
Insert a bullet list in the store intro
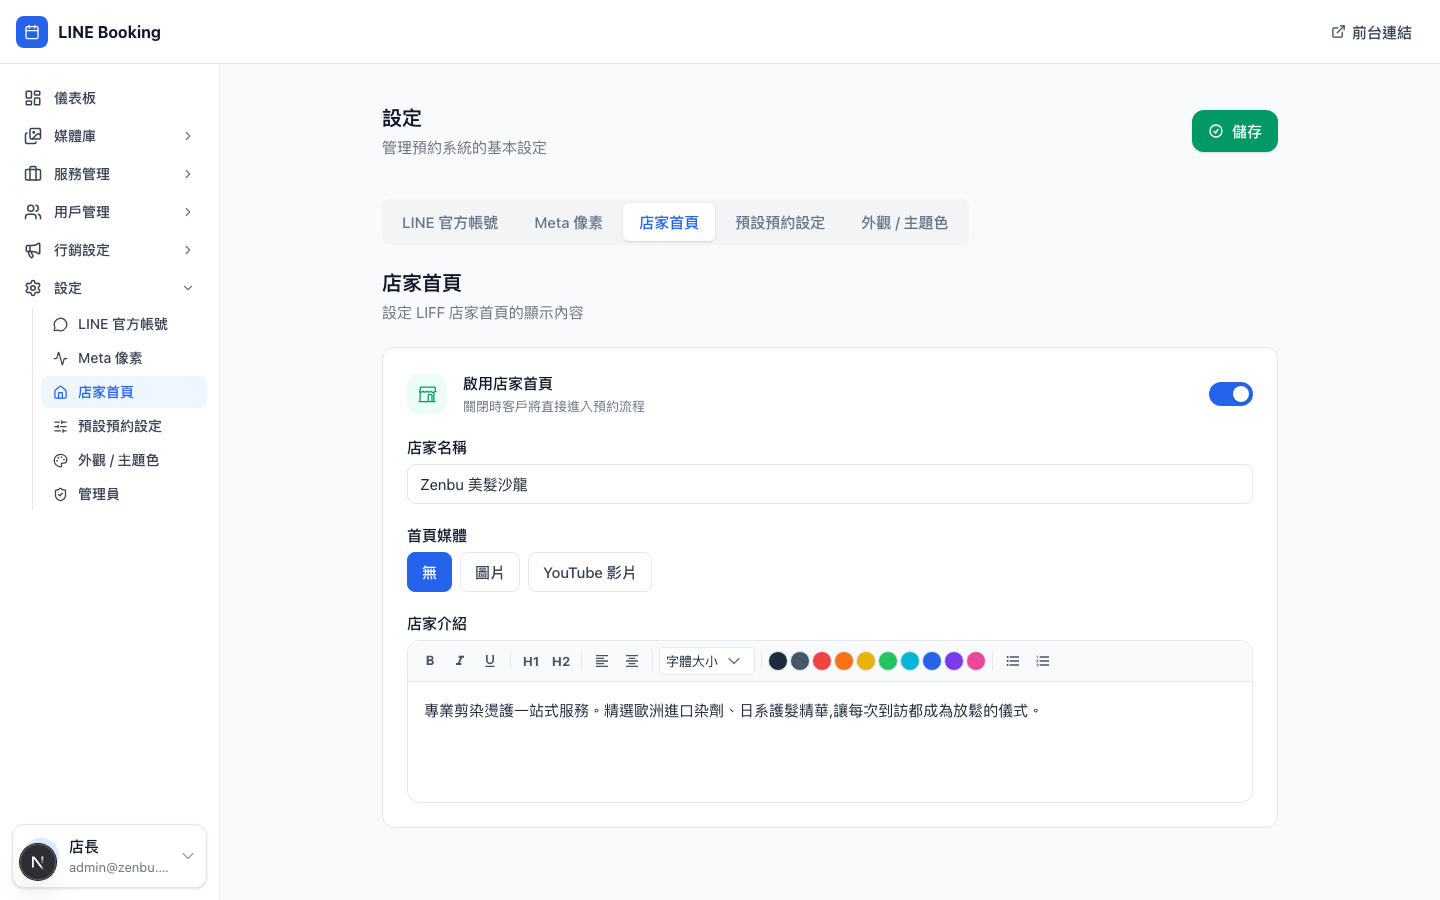(x=1013, y=661)
